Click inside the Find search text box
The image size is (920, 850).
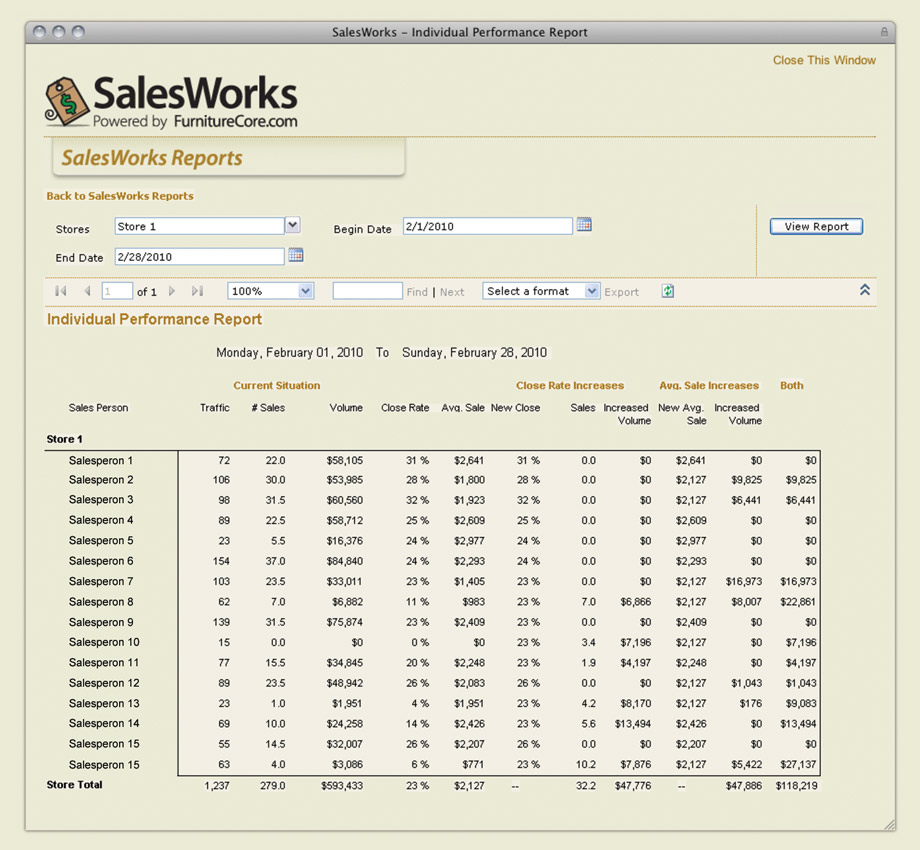pyautogui.click(x=369, y=291)
